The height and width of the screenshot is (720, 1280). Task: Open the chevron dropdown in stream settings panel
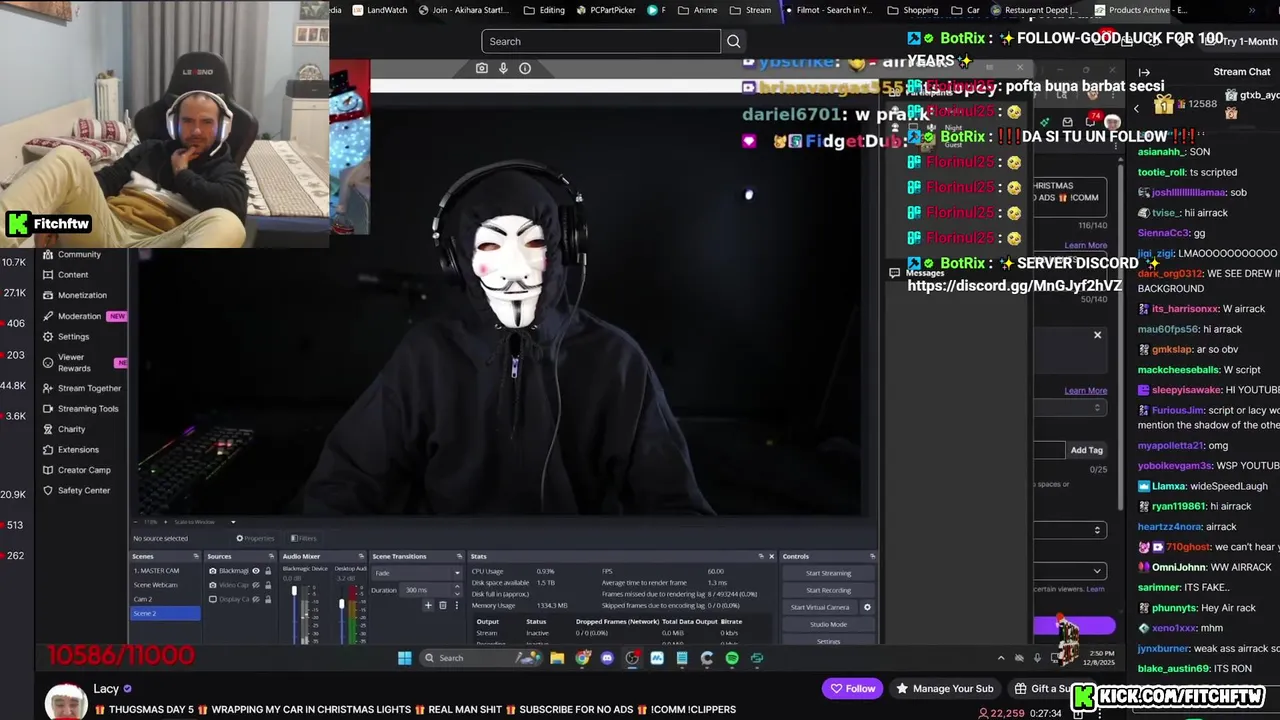(1097, 571)
